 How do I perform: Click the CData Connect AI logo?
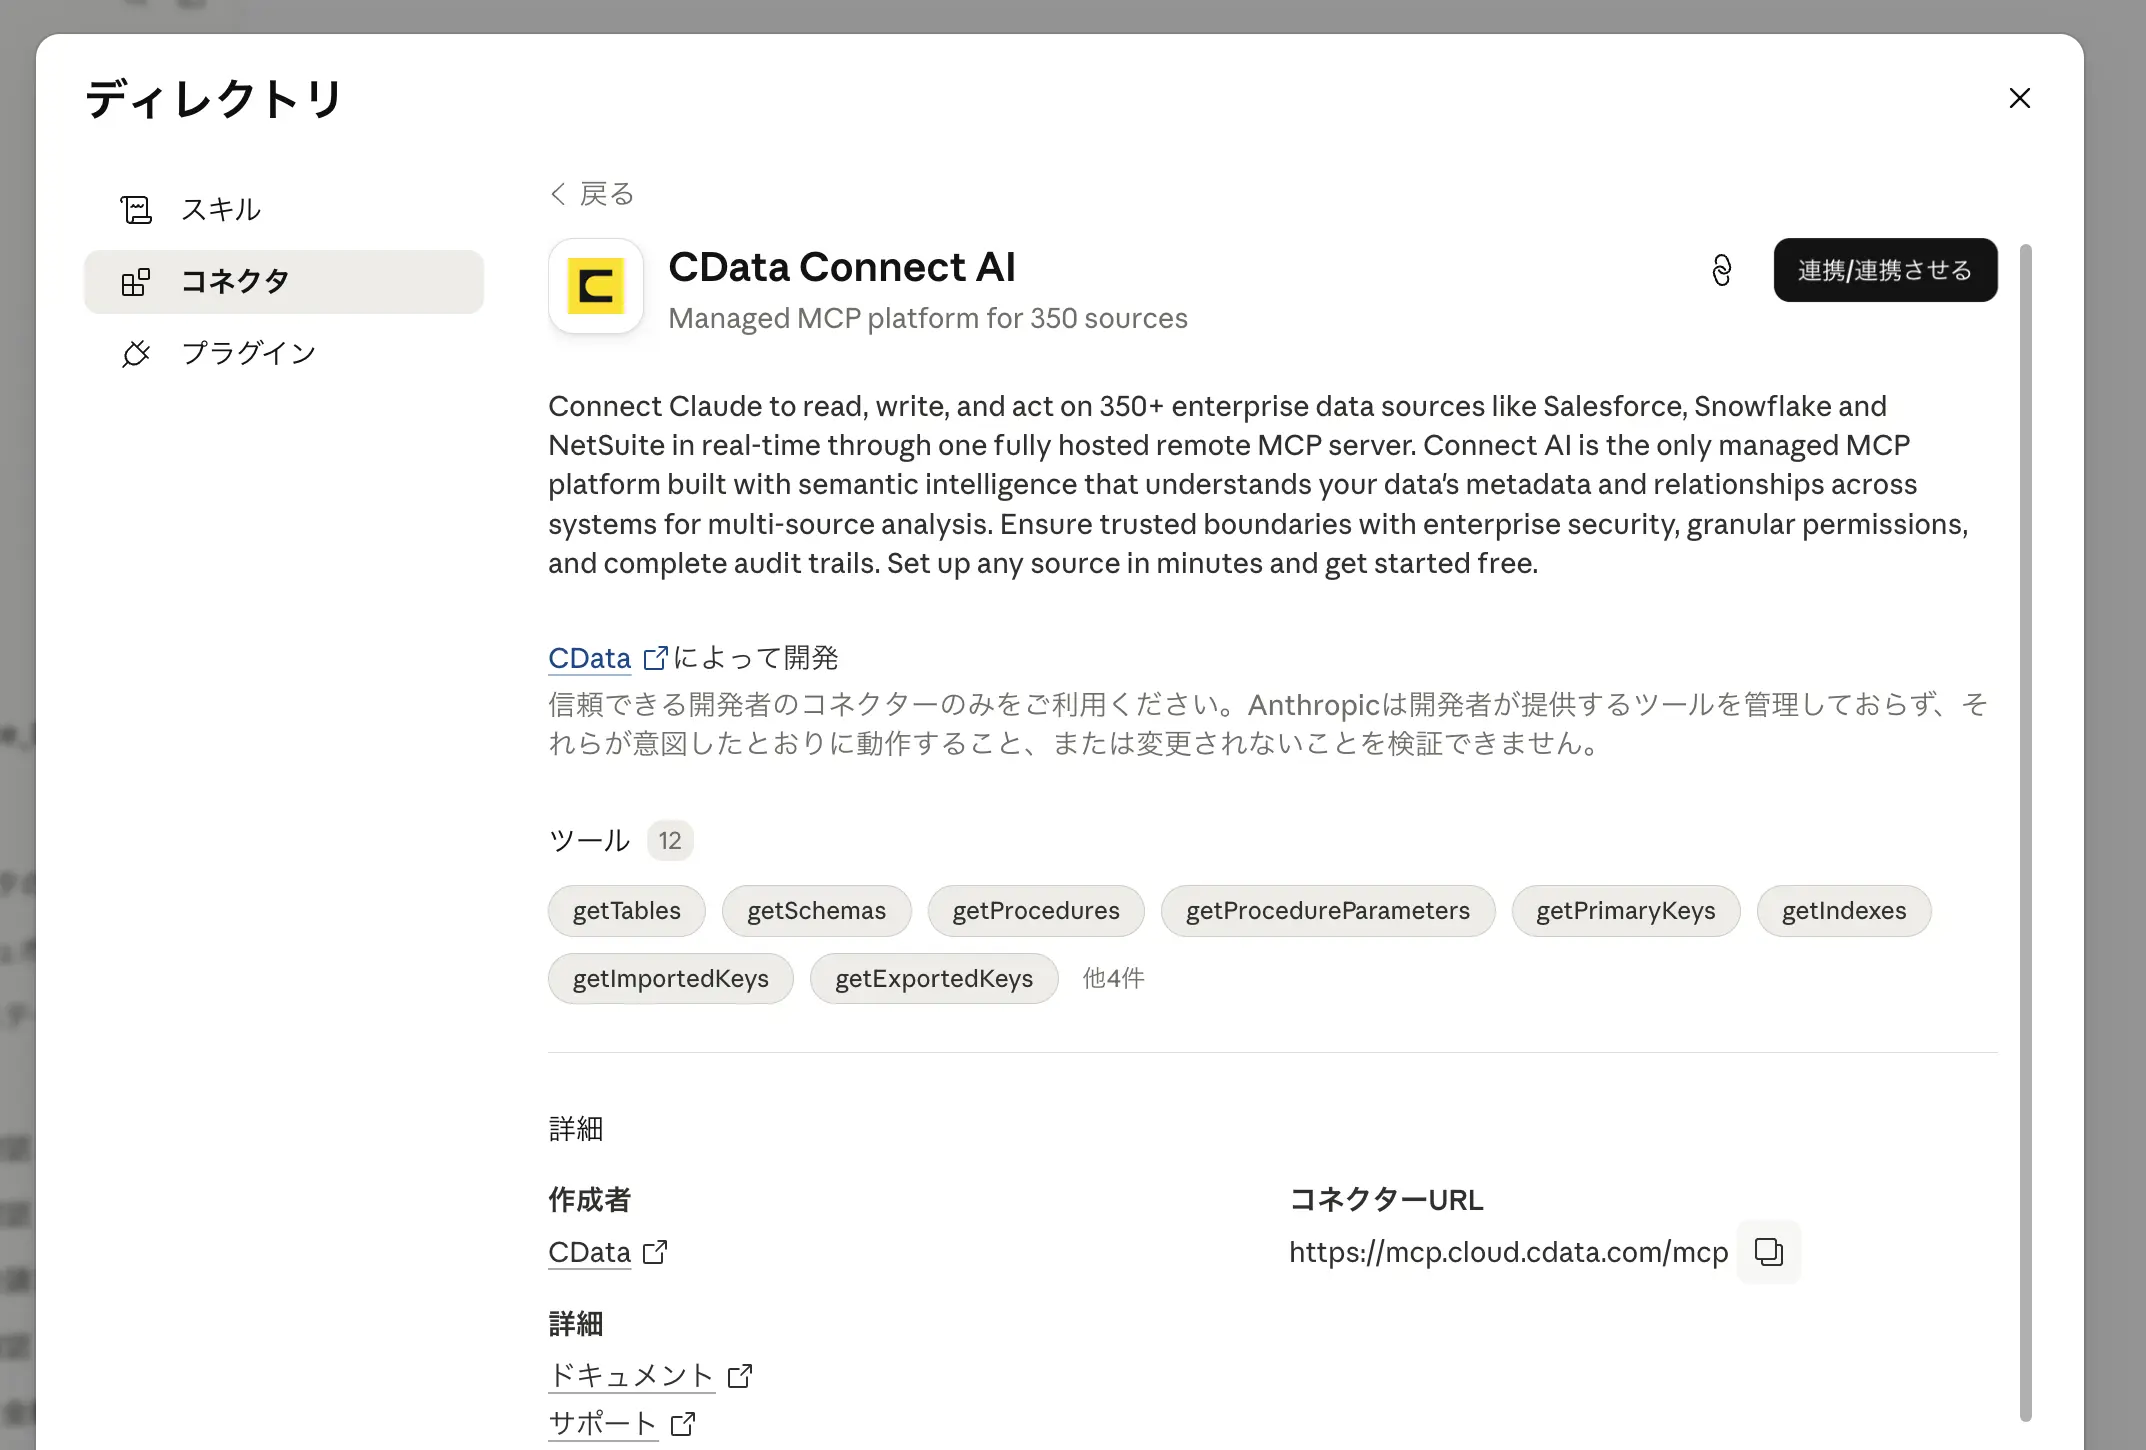coord(596,286)
